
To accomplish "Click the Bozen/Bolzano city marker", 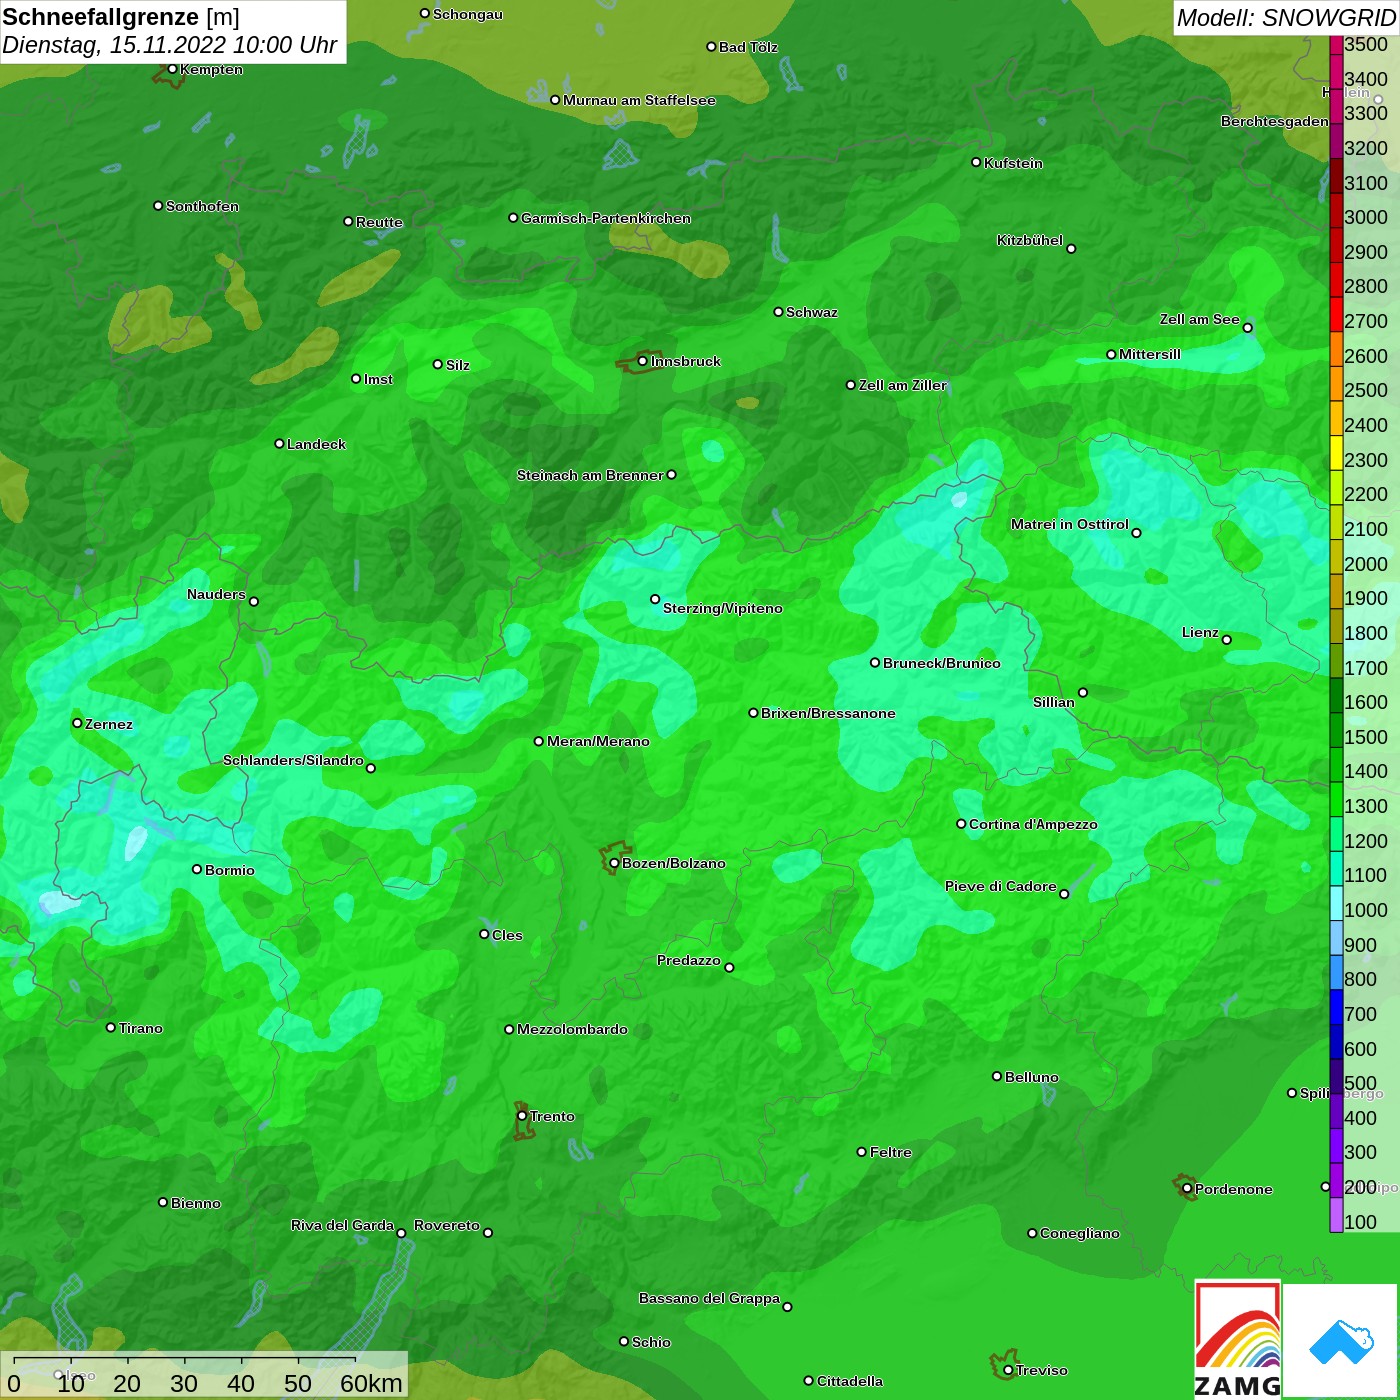I will (614, 863).
